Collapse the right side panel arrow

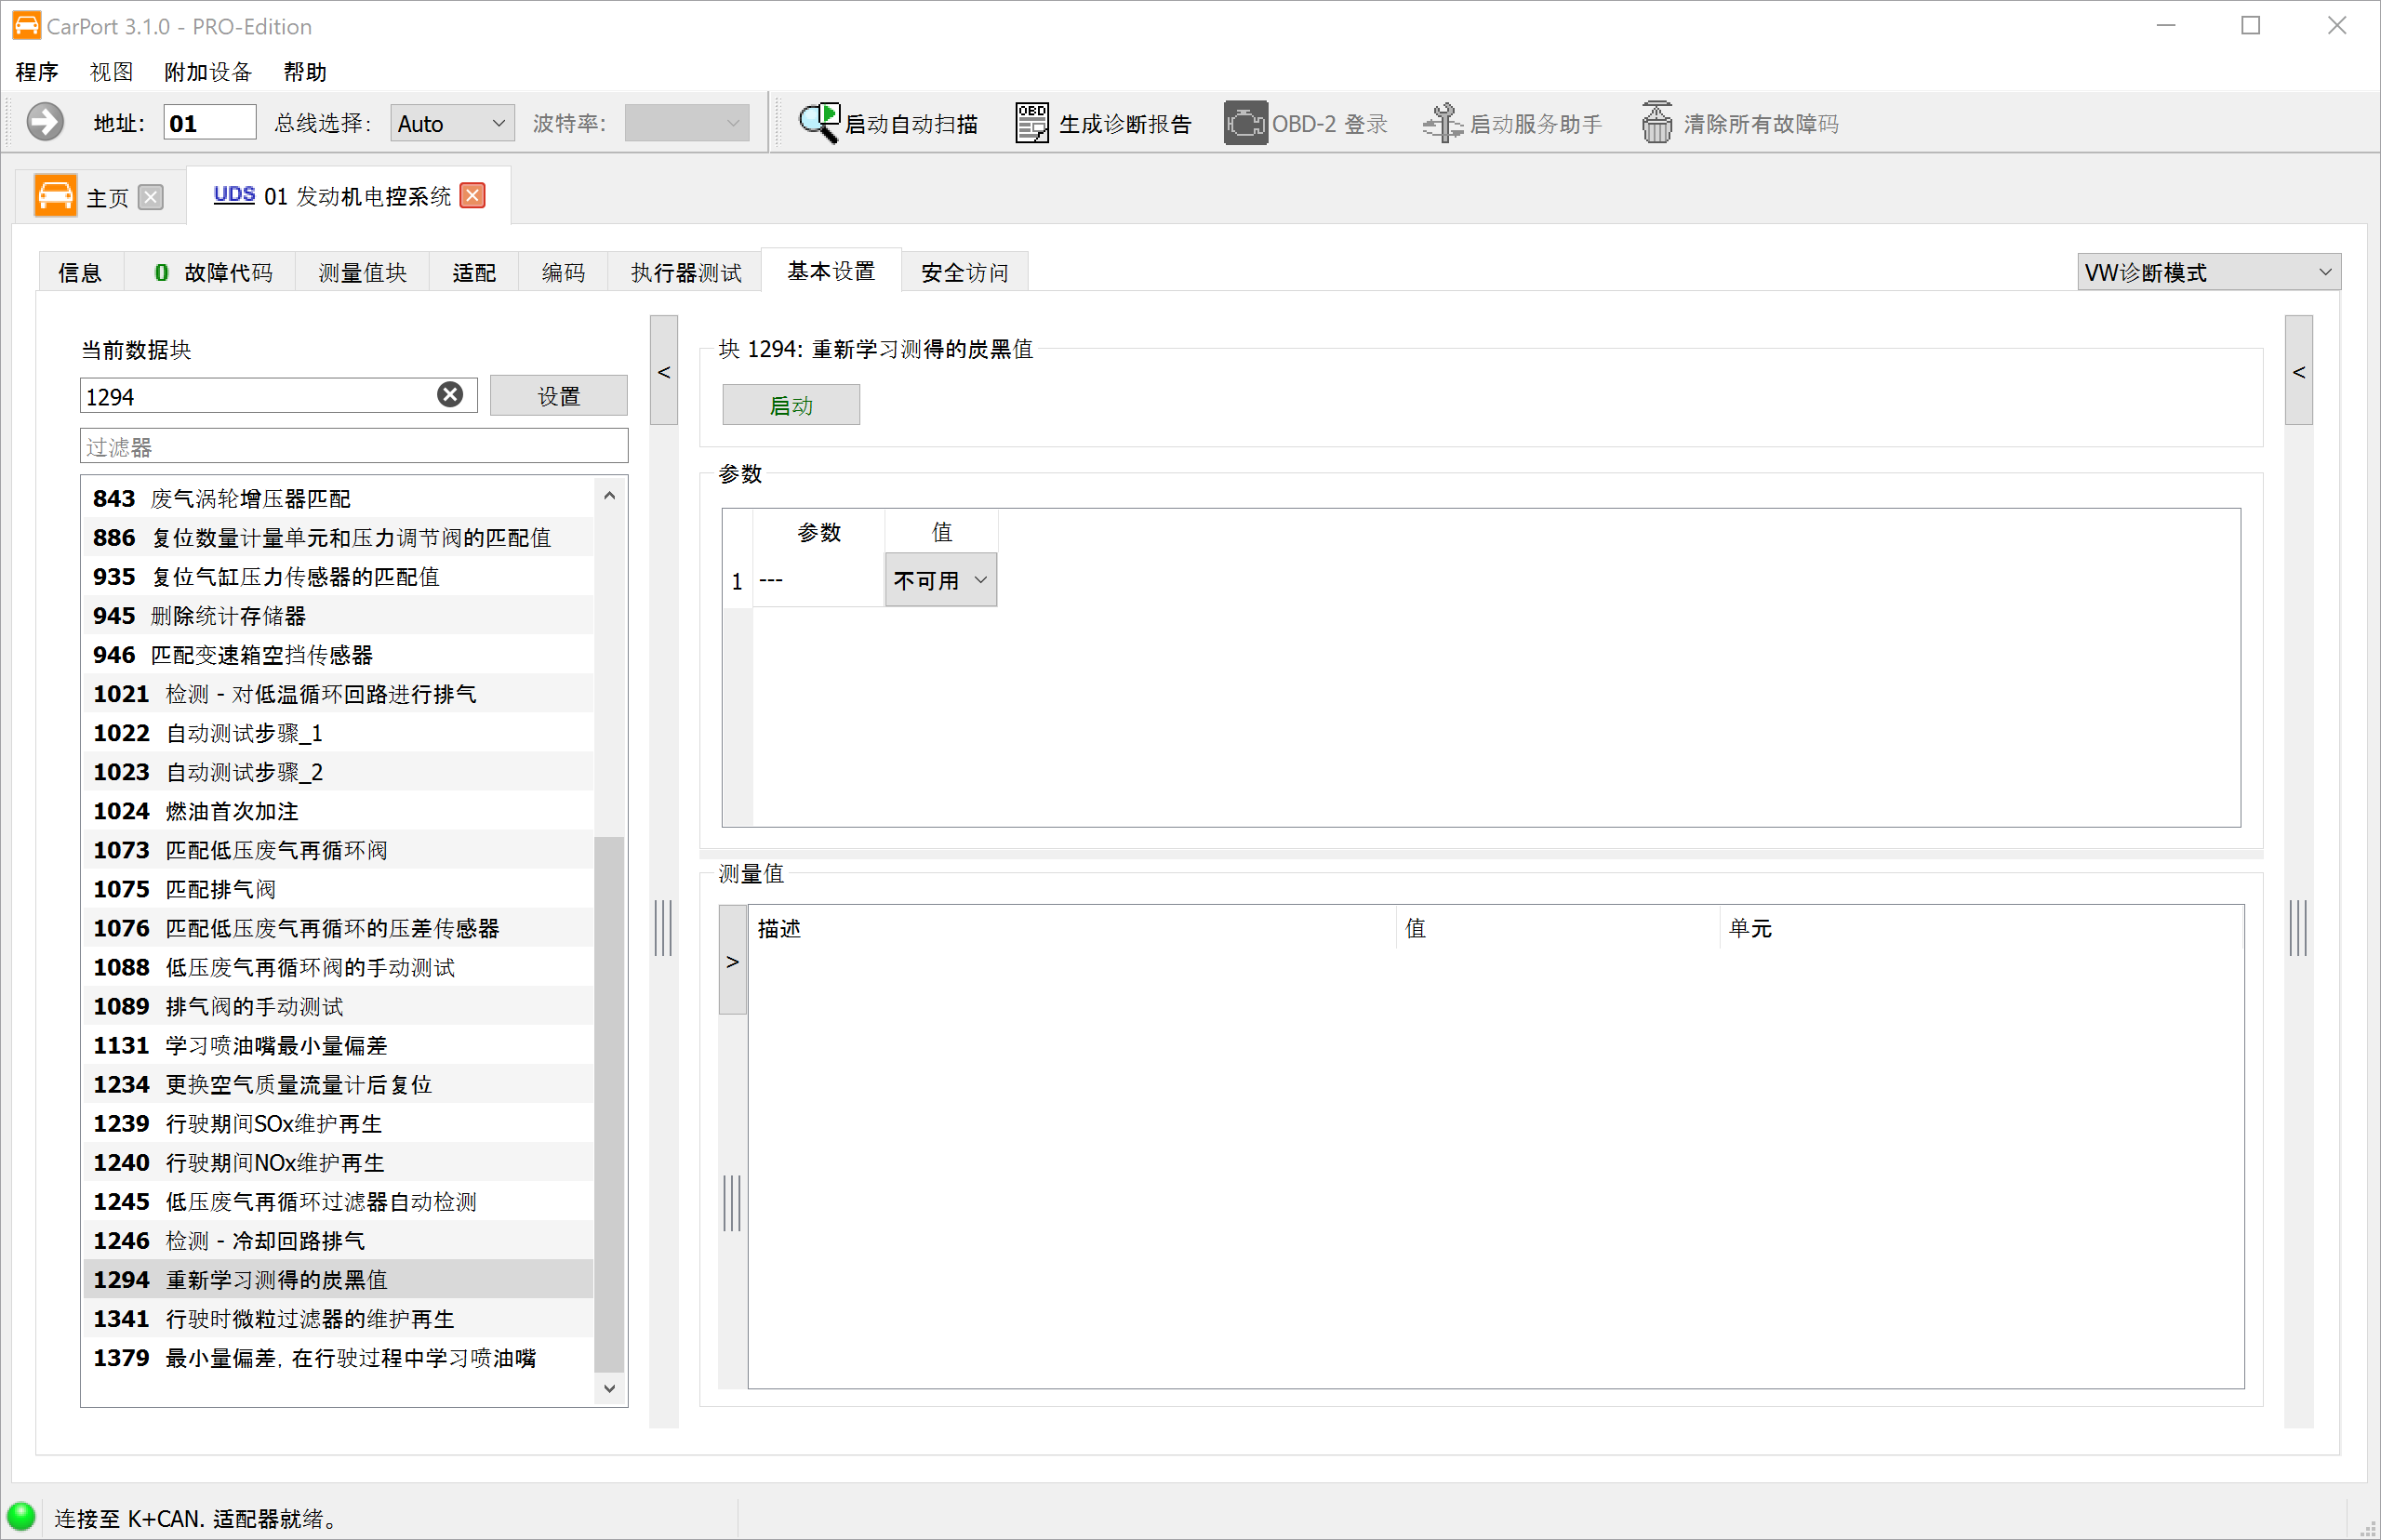(x=2299, y=372)
